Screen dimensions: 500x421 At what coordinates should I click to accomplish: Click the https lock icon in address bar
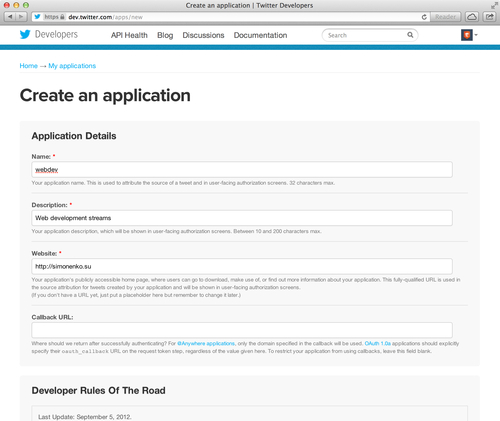tap(62, 17)
